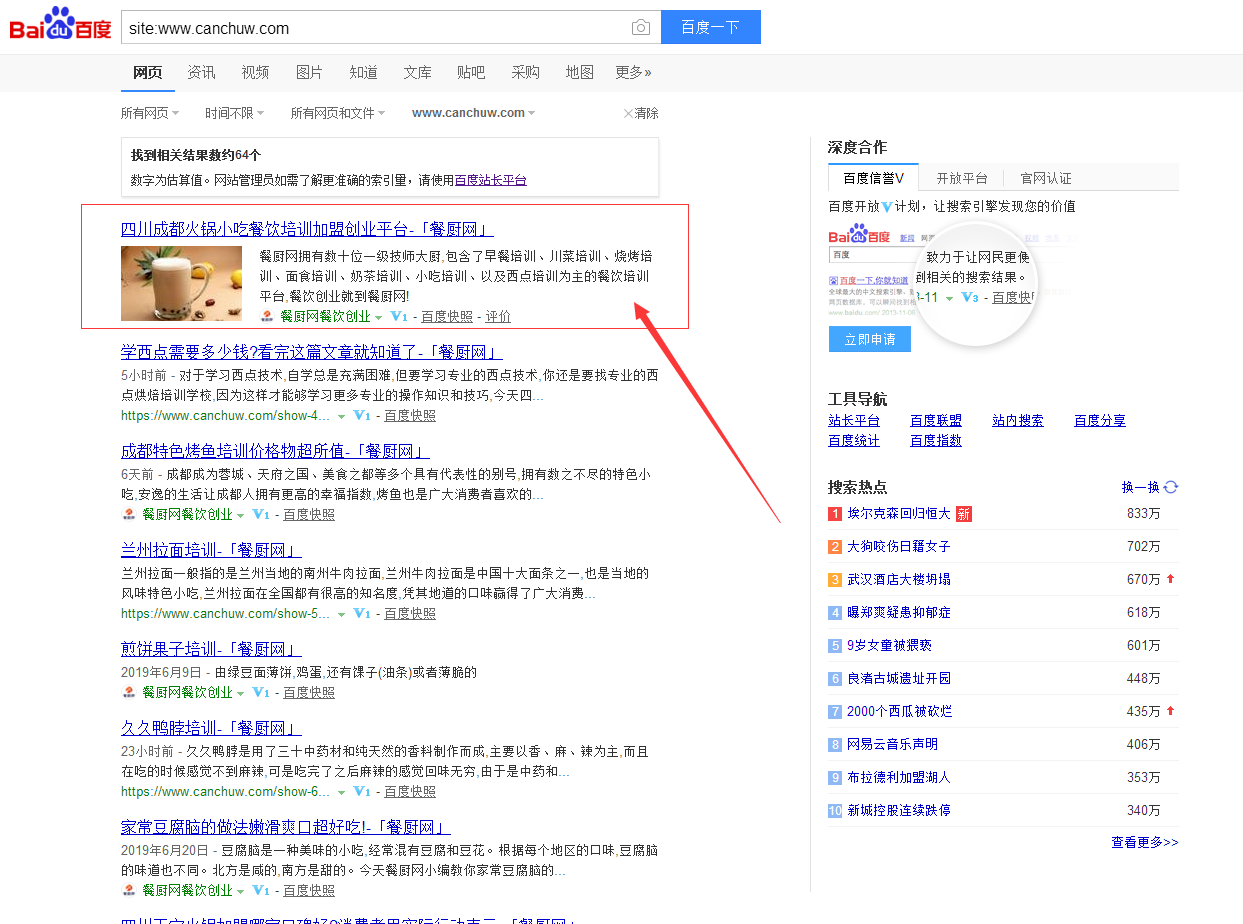Open 更多» menu in search tabs
This screenshot has height=924, width=1243.
633,72
